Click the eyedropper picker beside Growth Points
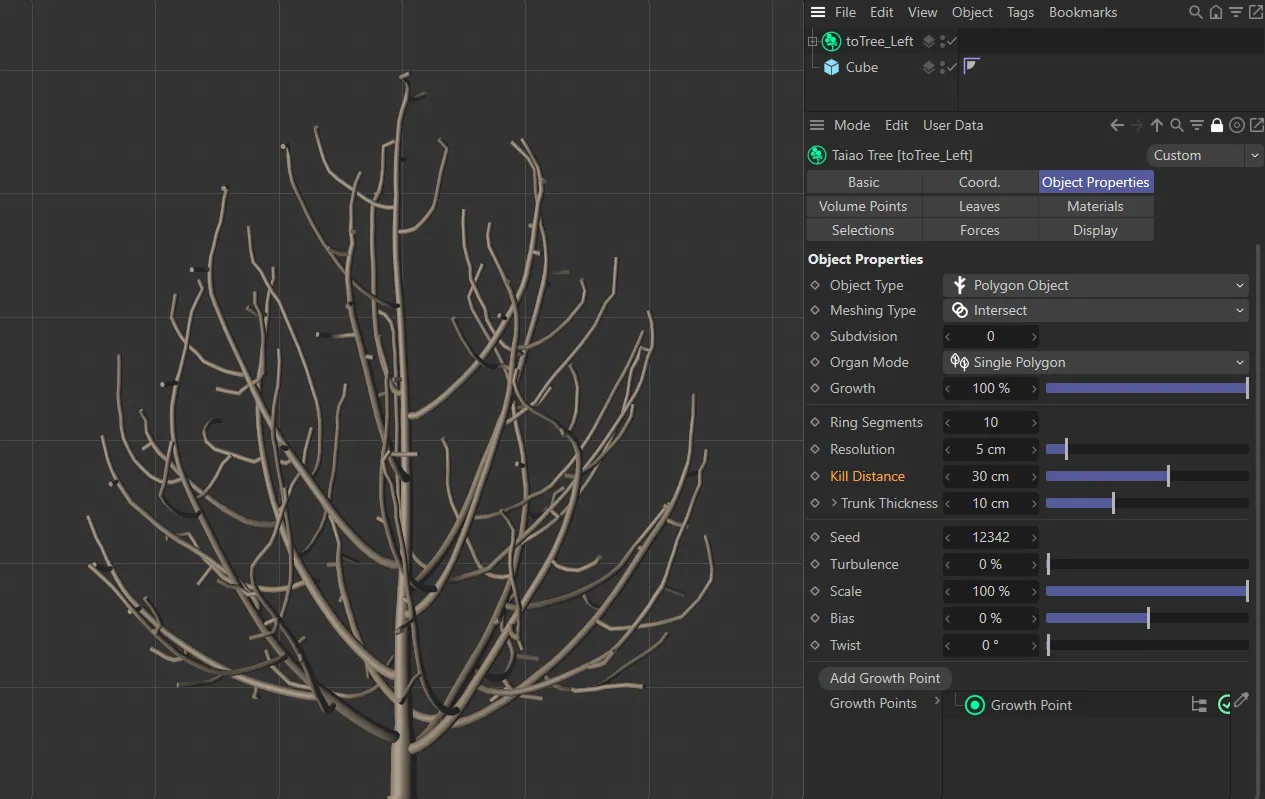The width and height of the screenshot is (1265, 799). (1241, 701)
